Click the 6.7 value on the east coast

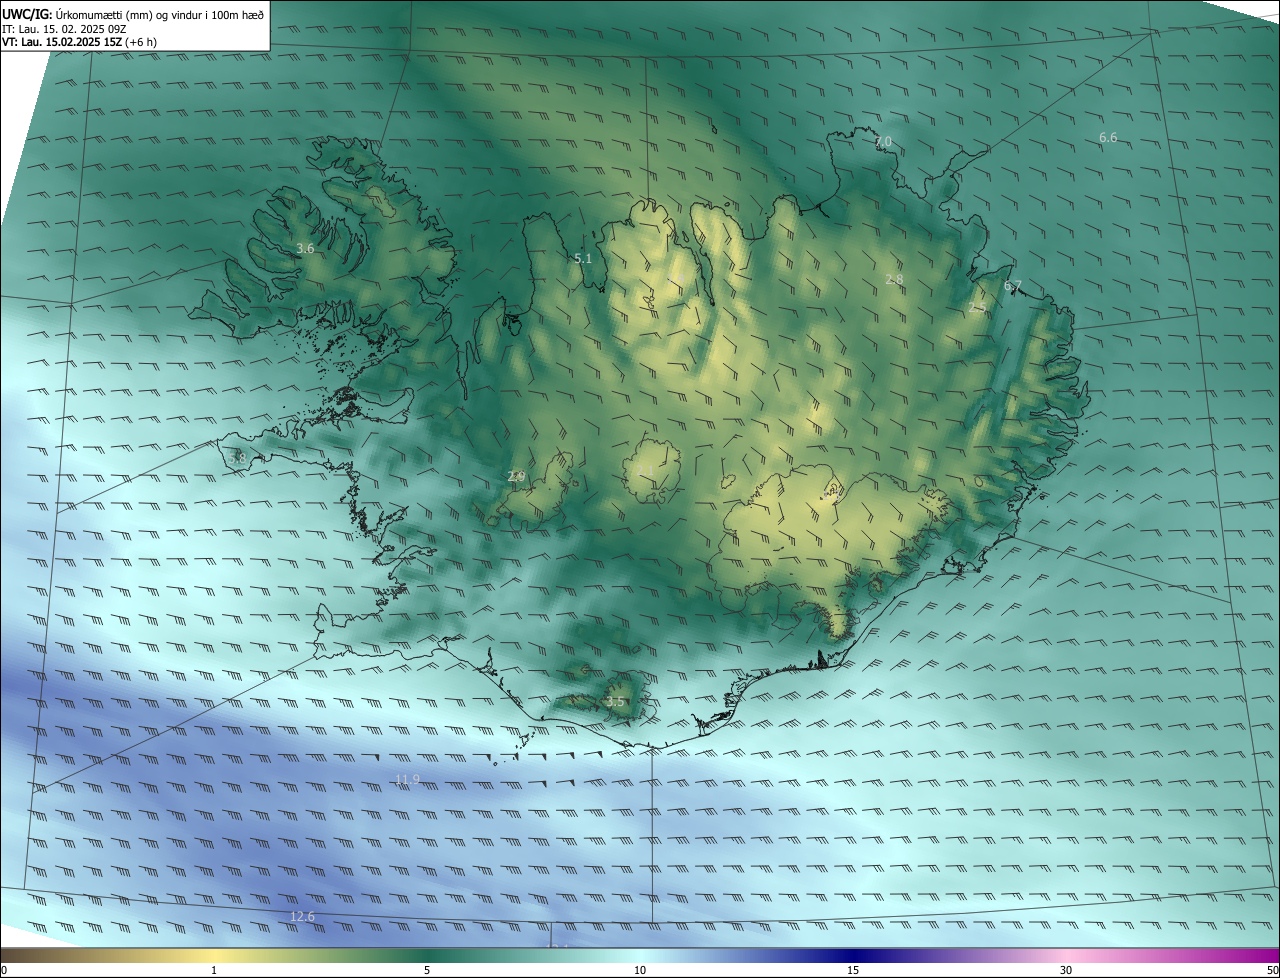click(x=1012, y=287)
